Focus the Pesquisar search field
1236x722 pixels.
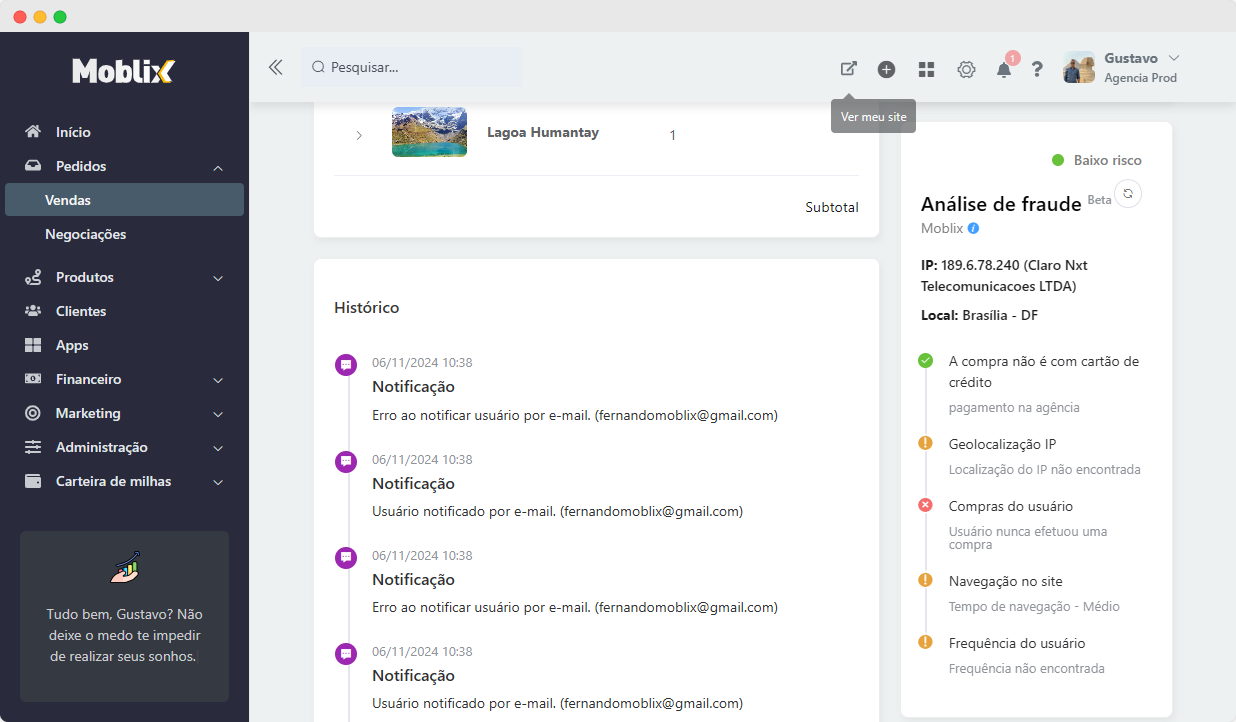[411, 67]
